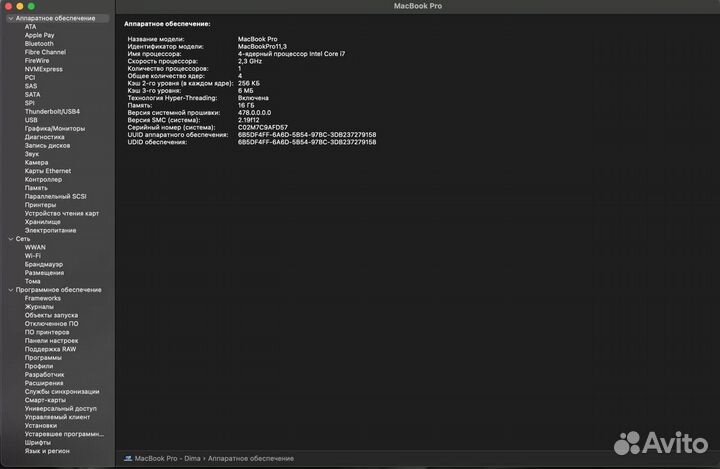Open ПО принтеров entry
This screenshot has width=720, height=469.
[x=47, y=333]
